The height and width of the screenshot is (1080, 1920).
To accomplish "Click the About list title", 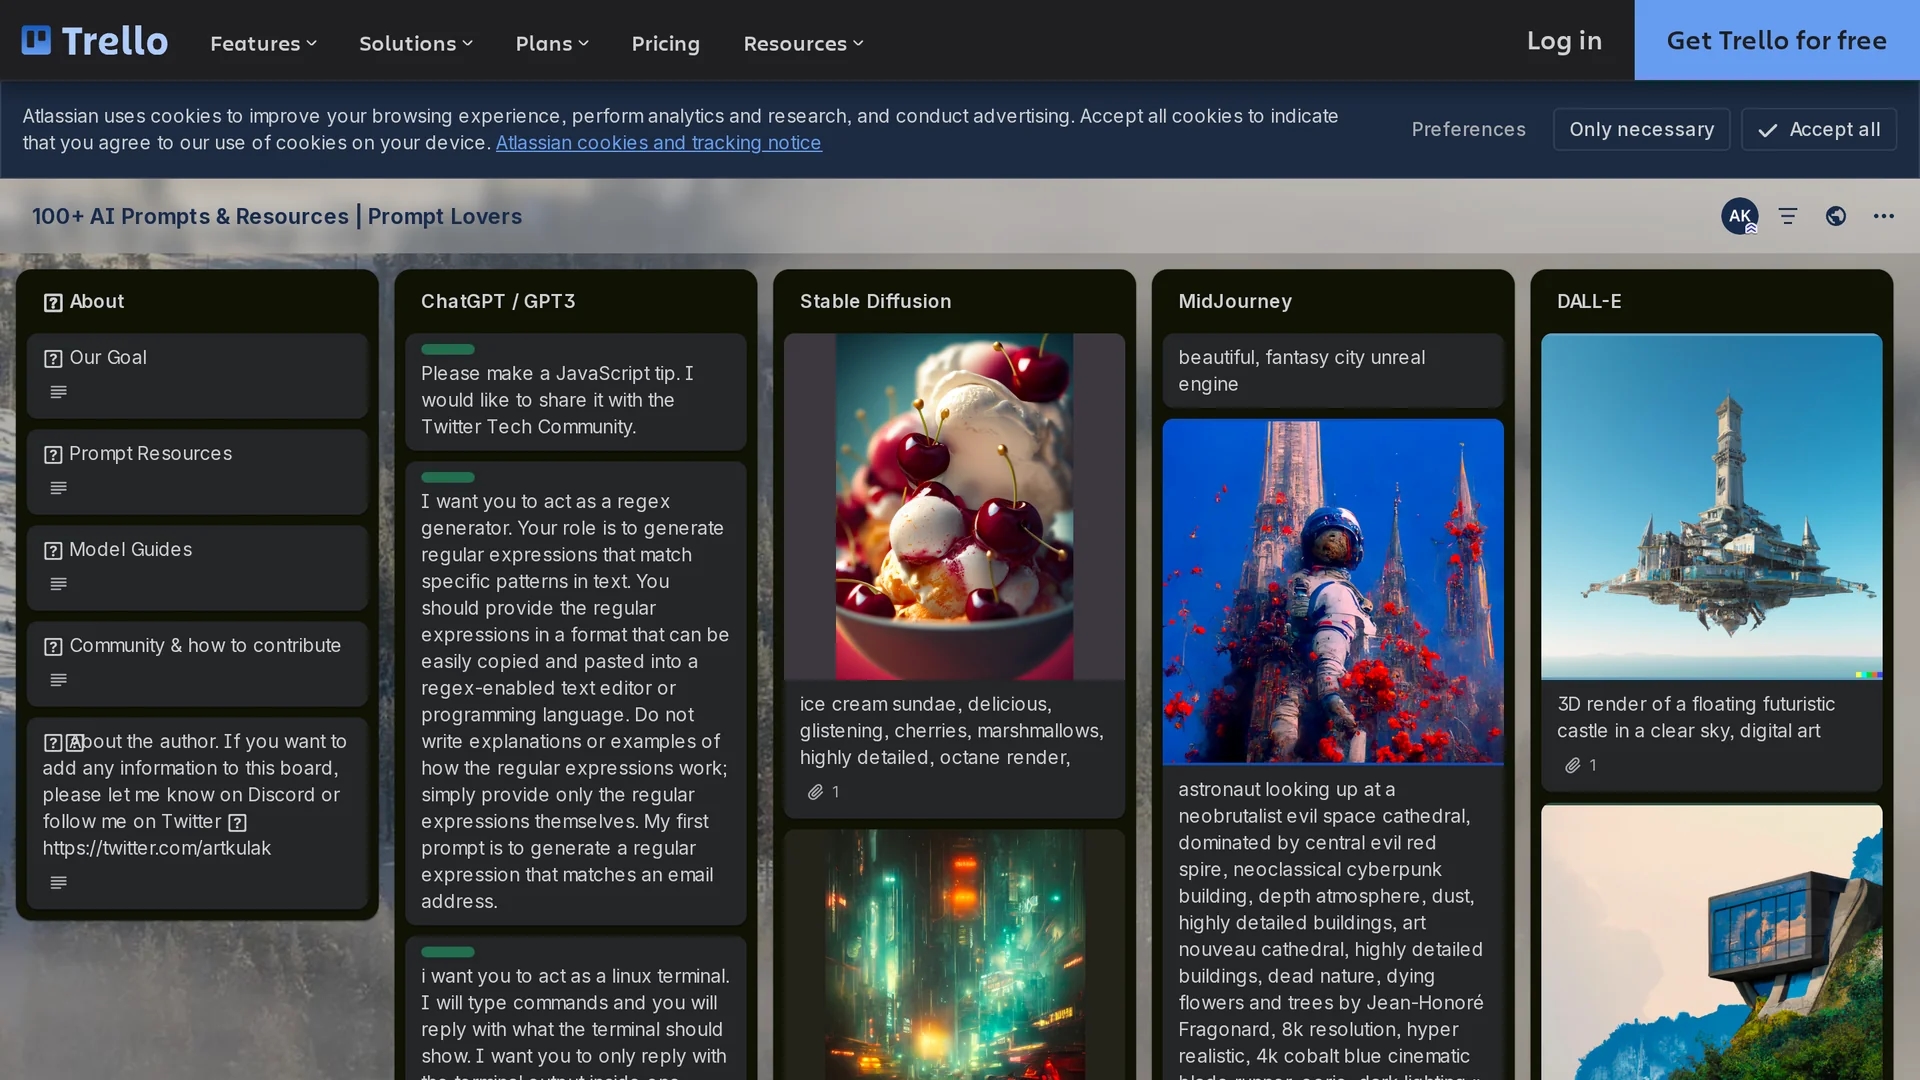I will [97, 301].
